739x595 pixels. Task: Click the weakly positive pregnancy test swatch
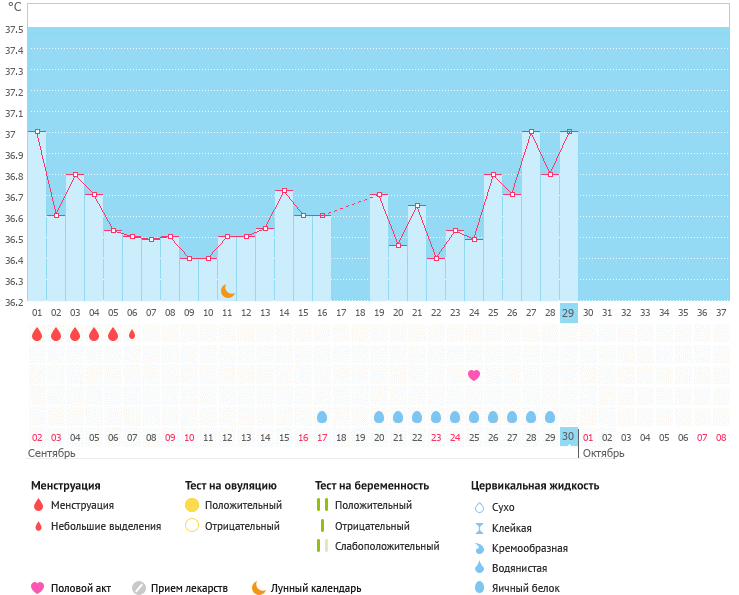[x=321, y=546]
